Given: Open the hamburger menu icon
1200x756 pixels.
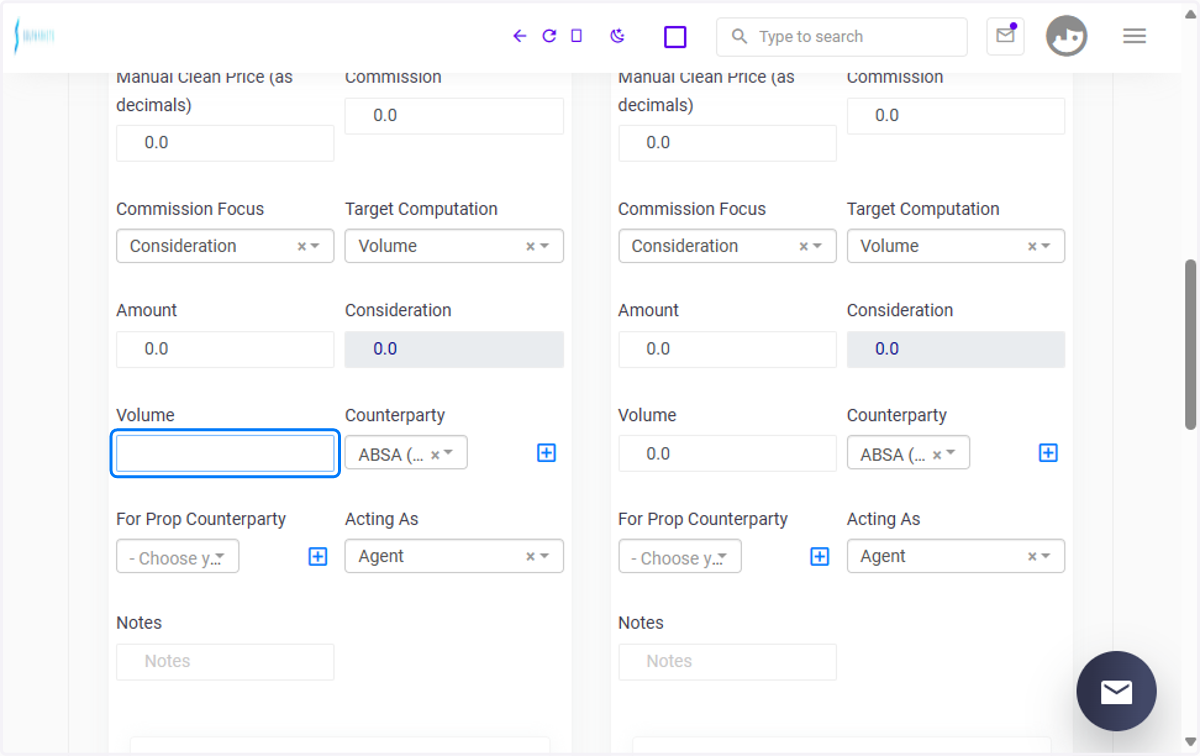Looking at the screenshot, I should point(1134,36).
